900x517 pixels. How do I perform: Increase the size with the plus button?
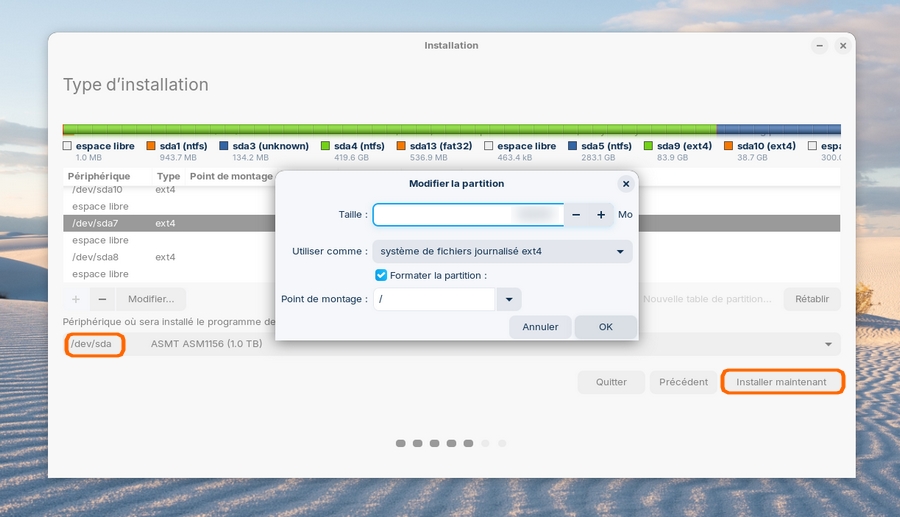pyautogui.click(x=601, y=215)
